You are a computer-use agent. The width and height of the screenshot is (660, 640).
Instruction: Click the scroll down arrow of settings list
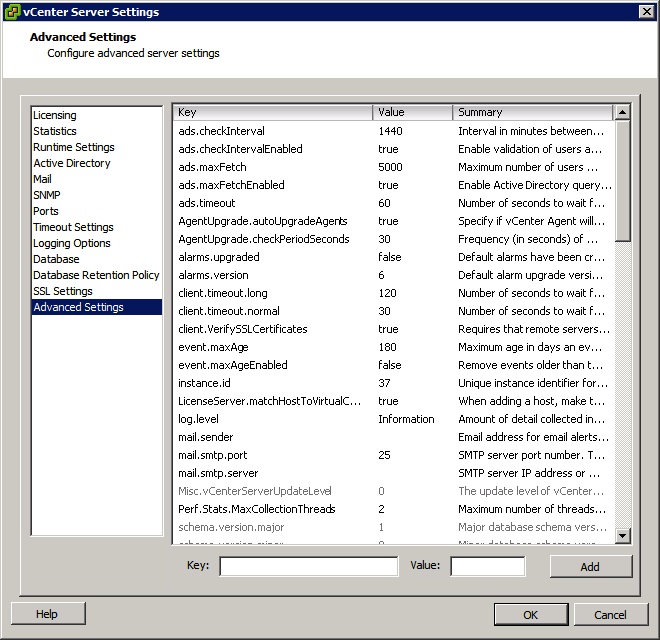click(622, 536)
